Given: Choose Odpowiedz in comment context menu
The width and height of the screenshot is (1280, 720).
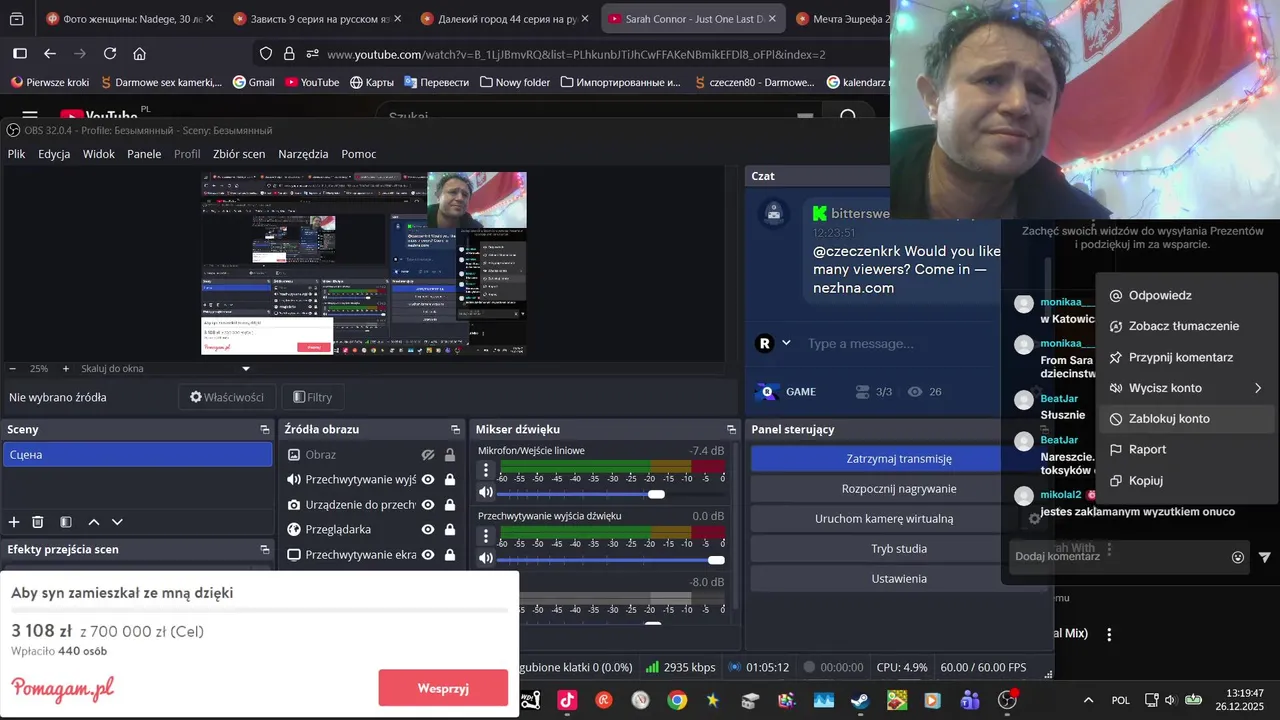Looking at the screenshot, I should pyautogui.click(x=1187, y=295).
